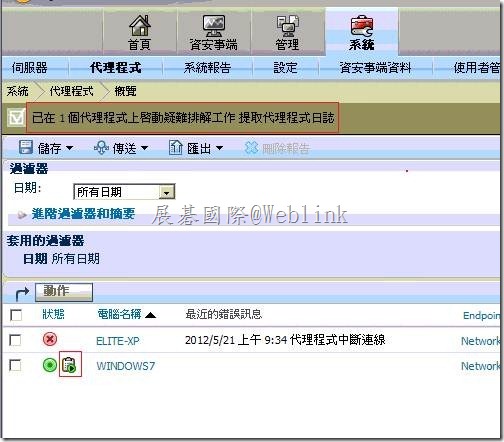
Task: Open the WINDOWS7 computer link
Action: tap(126, 366)
